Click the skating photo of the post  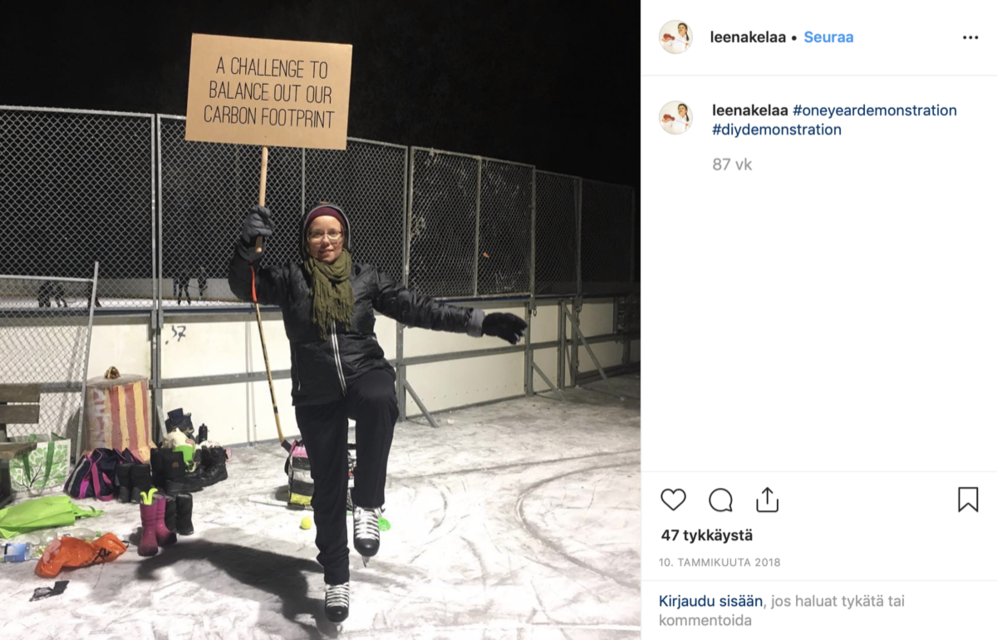(x=320, y=320)
